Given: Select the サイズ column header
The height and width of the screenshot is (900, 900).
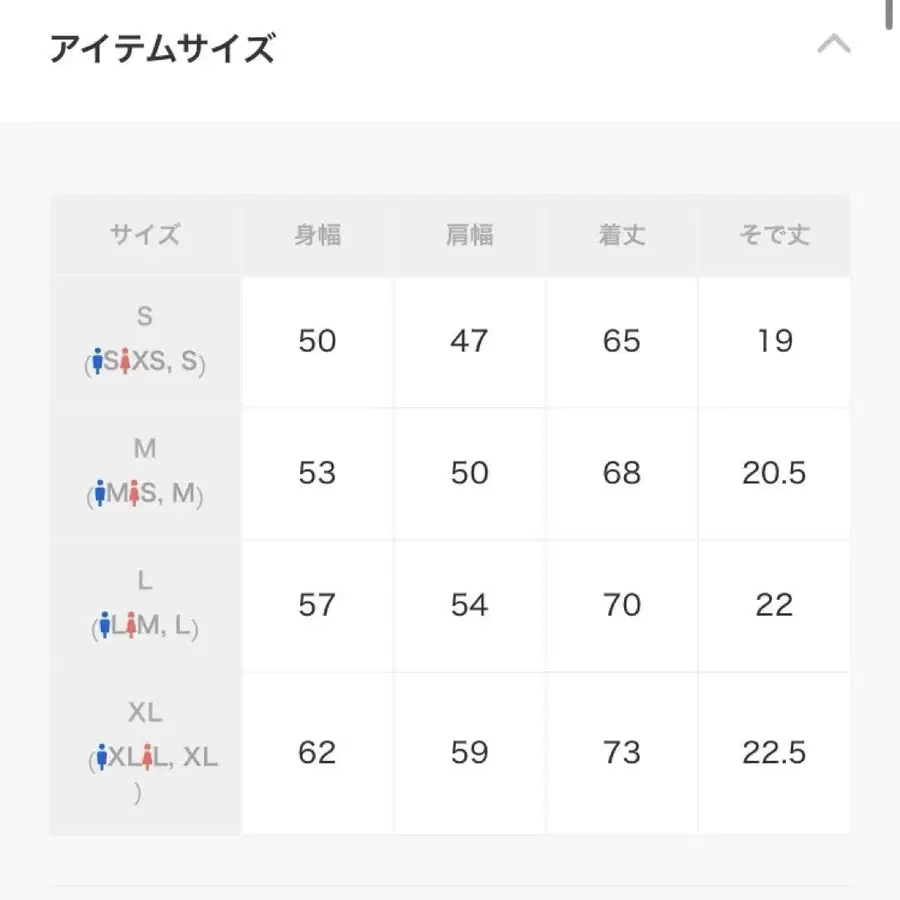Looking at the screenshot, I should tap(145, 236).
